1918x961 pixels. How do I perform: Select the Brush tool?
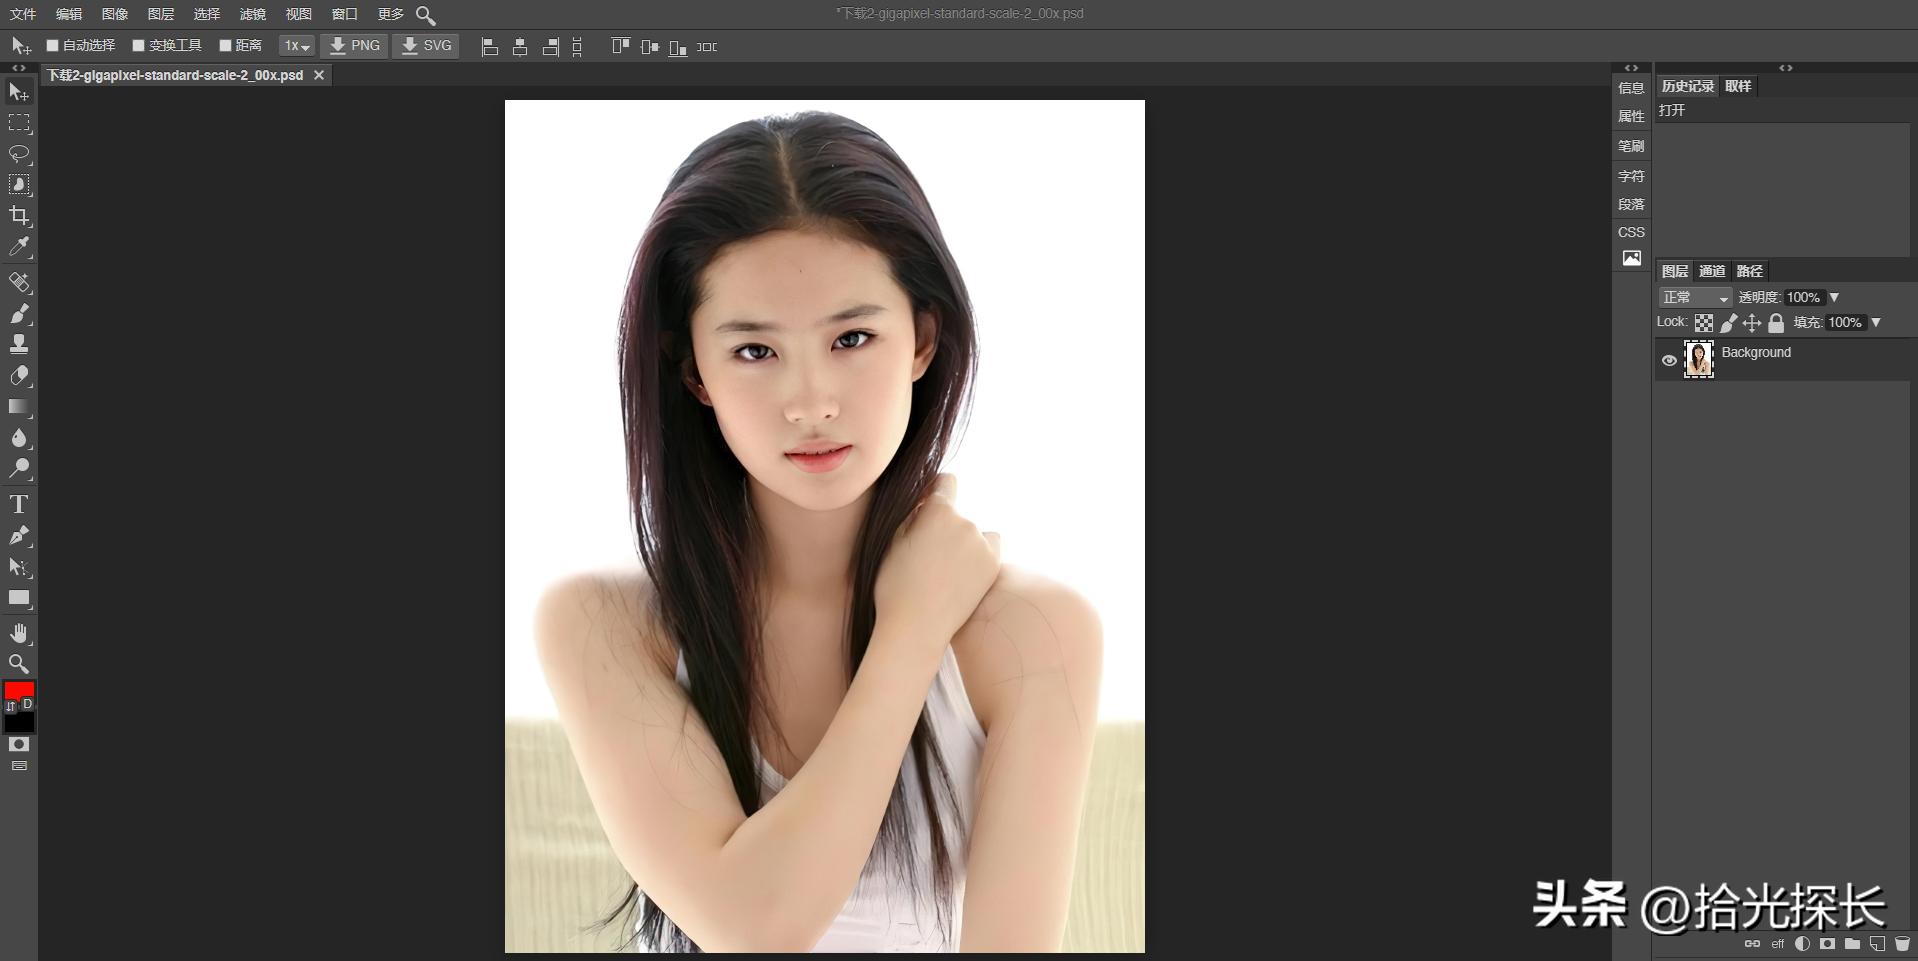19,314
